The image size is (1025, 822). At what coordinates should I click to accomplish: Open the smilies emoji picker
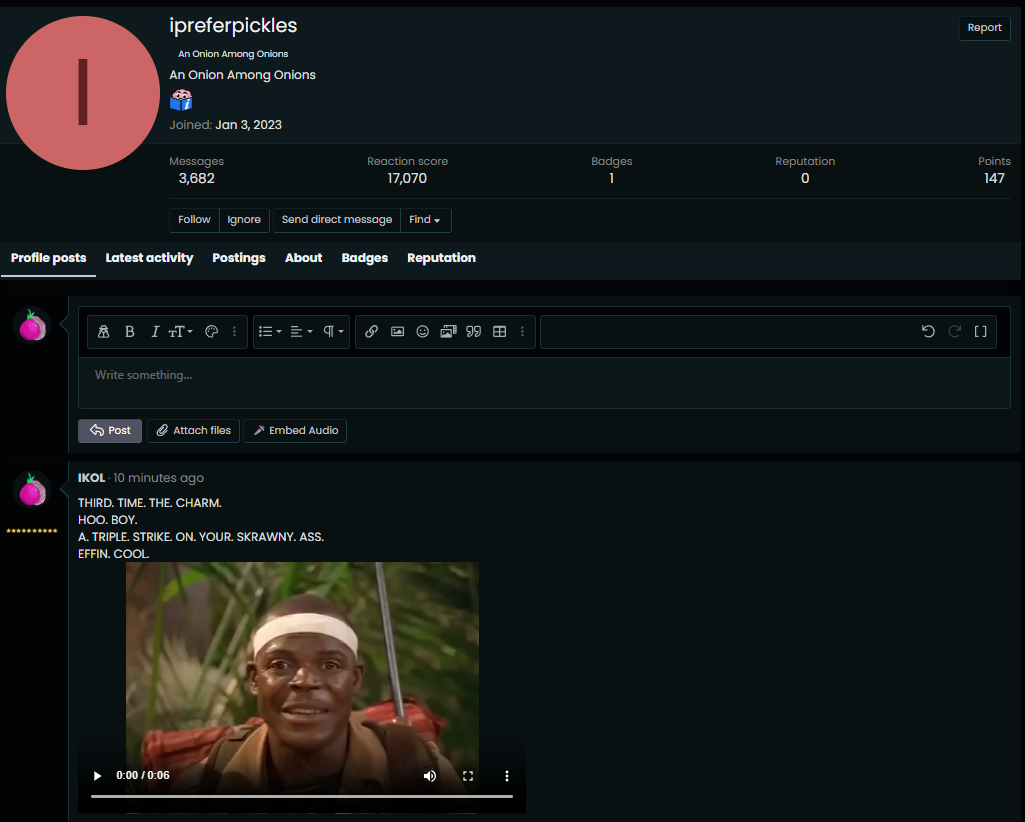422,332
